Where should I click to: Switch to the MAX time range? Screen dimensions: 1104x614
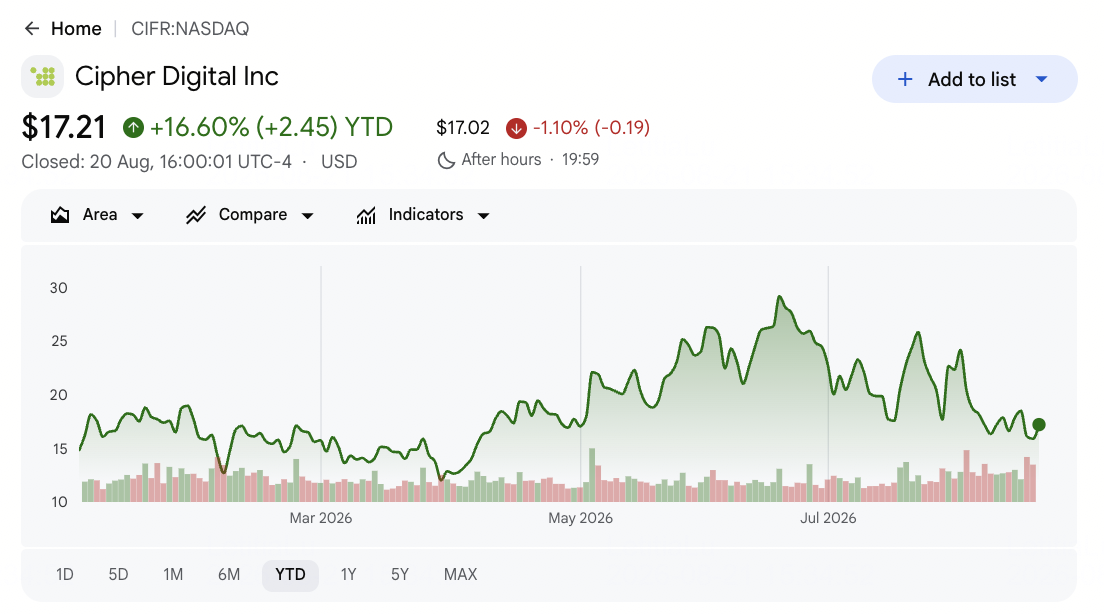tap(460, 575)
